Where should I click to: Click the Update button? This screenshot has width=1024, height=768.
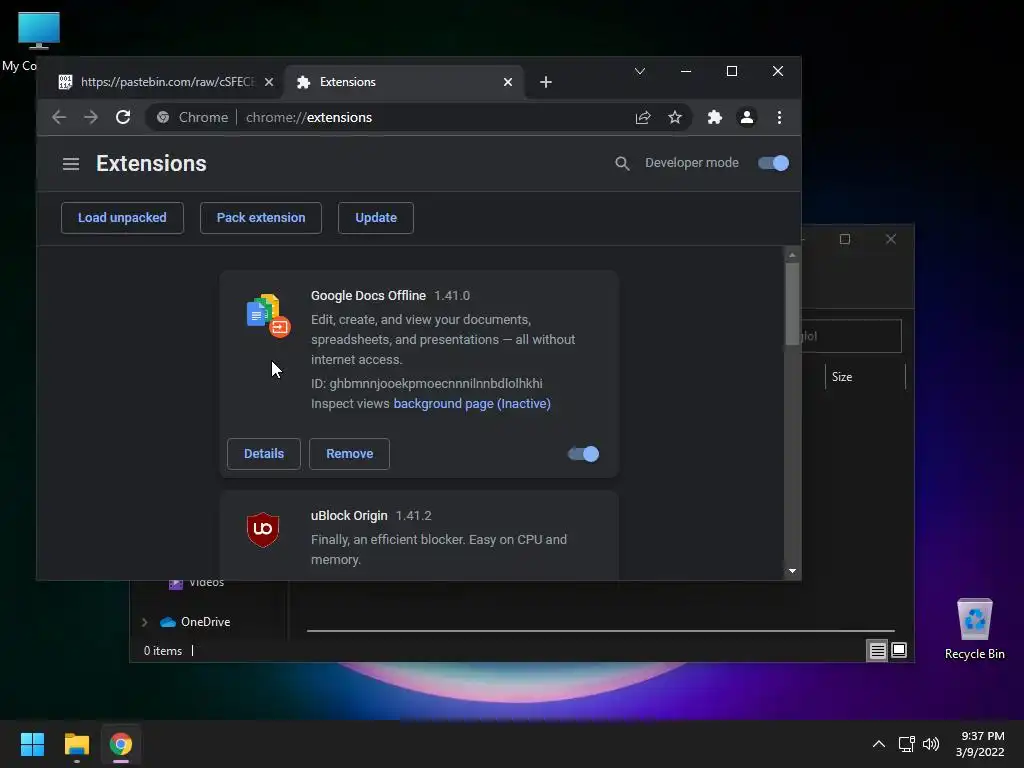tap(376, 217)
